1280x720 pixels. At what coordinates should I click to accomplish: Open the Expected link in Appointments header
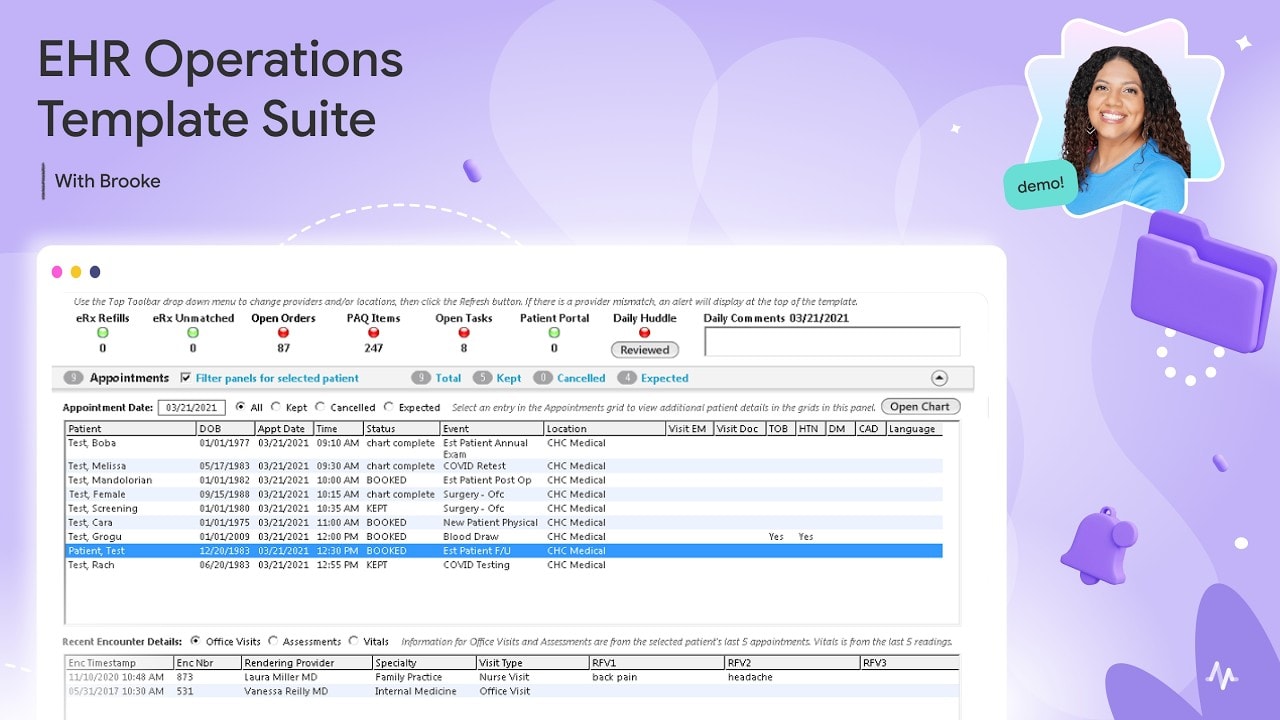[665, 378]
